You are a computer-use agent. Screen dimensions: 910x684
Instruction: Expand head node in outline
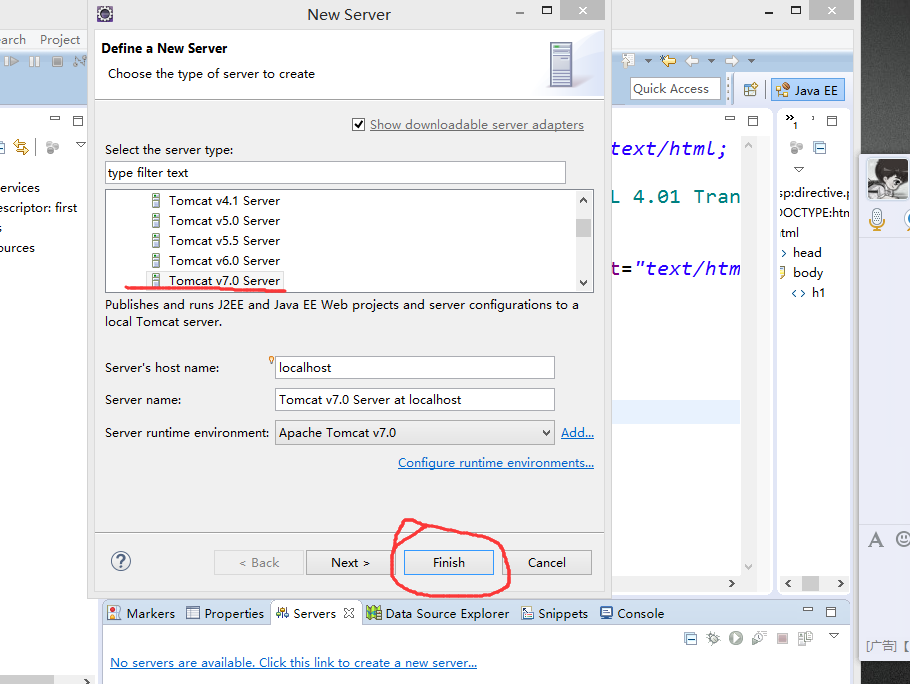[x=784, y=253]
